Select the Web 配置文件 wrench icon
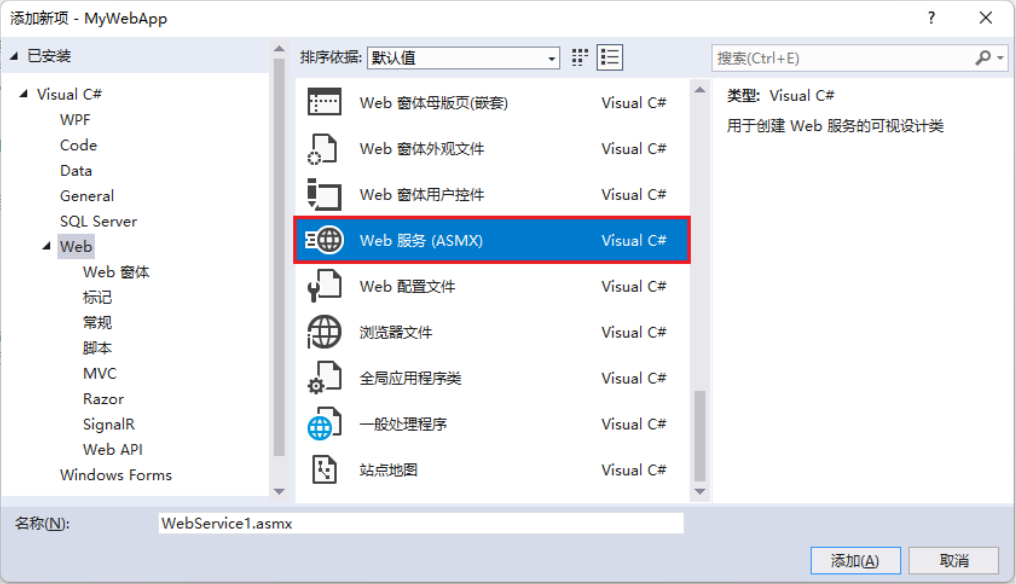This screenshot has width=1016, height=584. click(x=324, y=286)
